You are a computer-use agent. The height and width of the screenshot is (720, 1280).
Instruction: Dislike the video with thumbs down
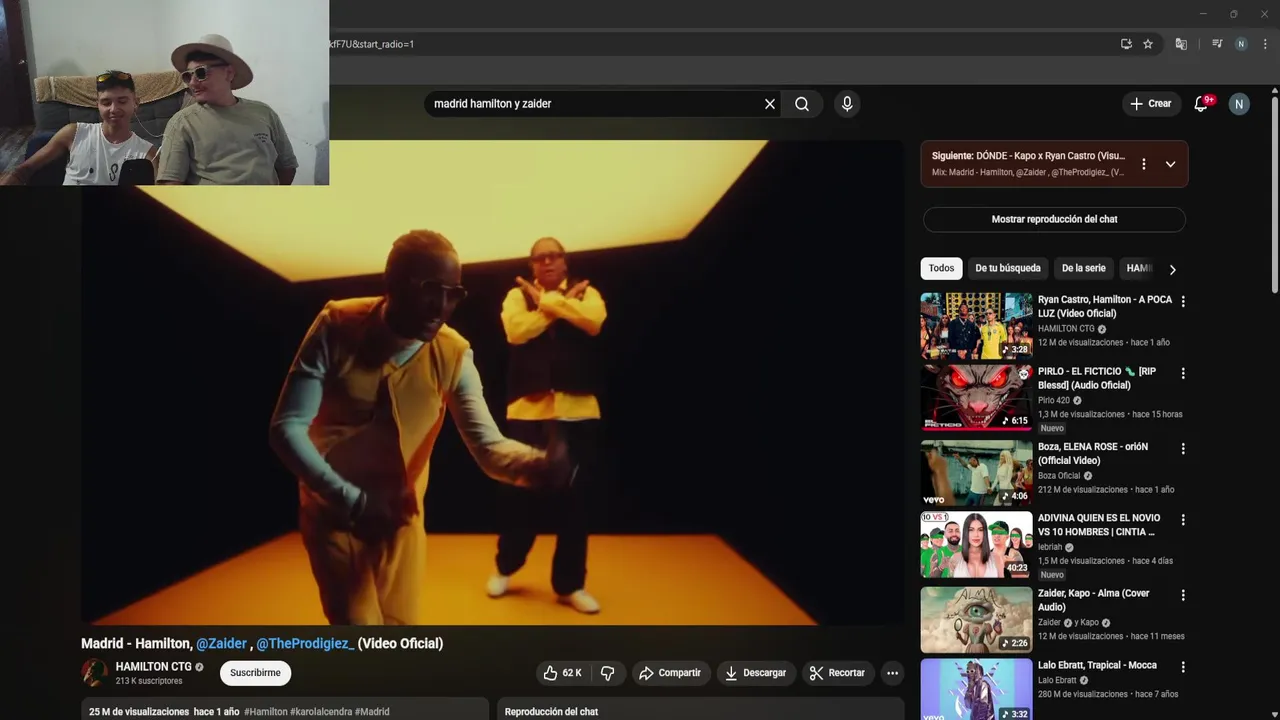(x=607, y=673)
